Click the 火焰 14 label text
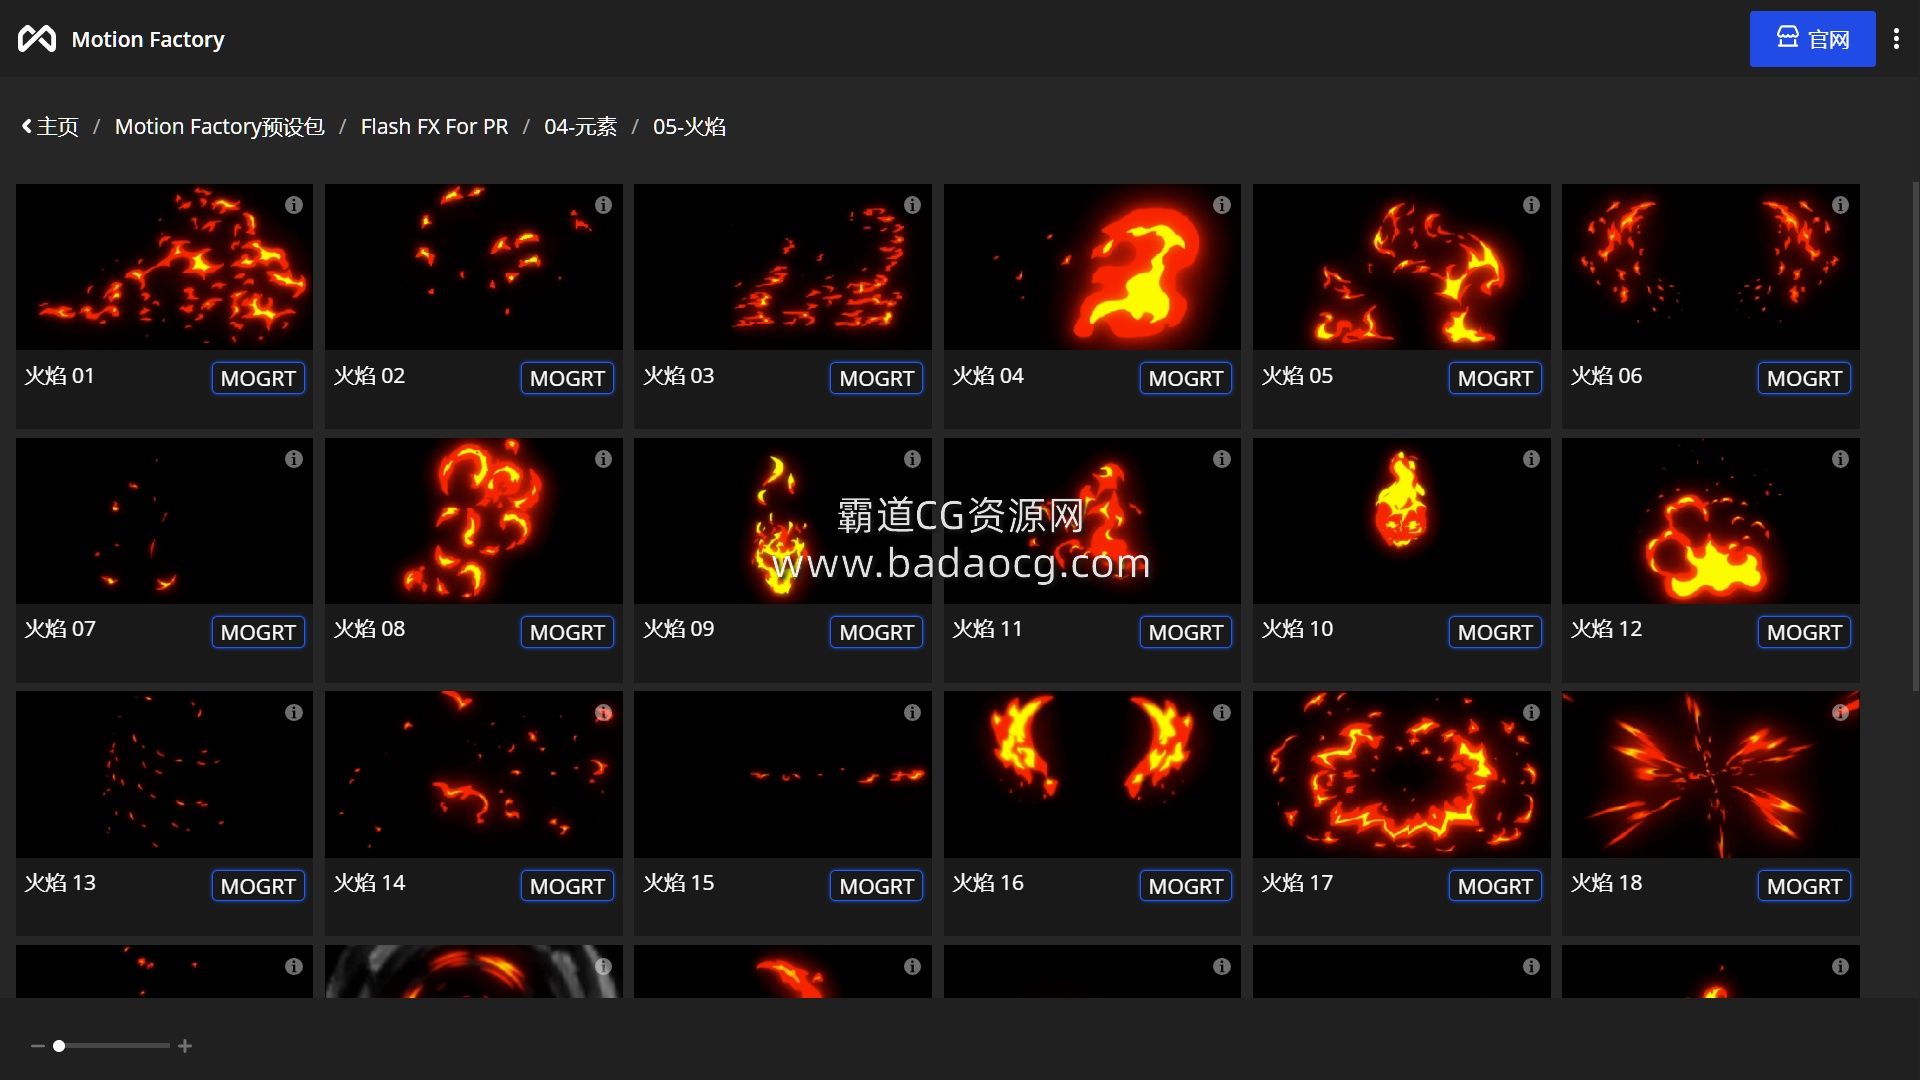 369,883
